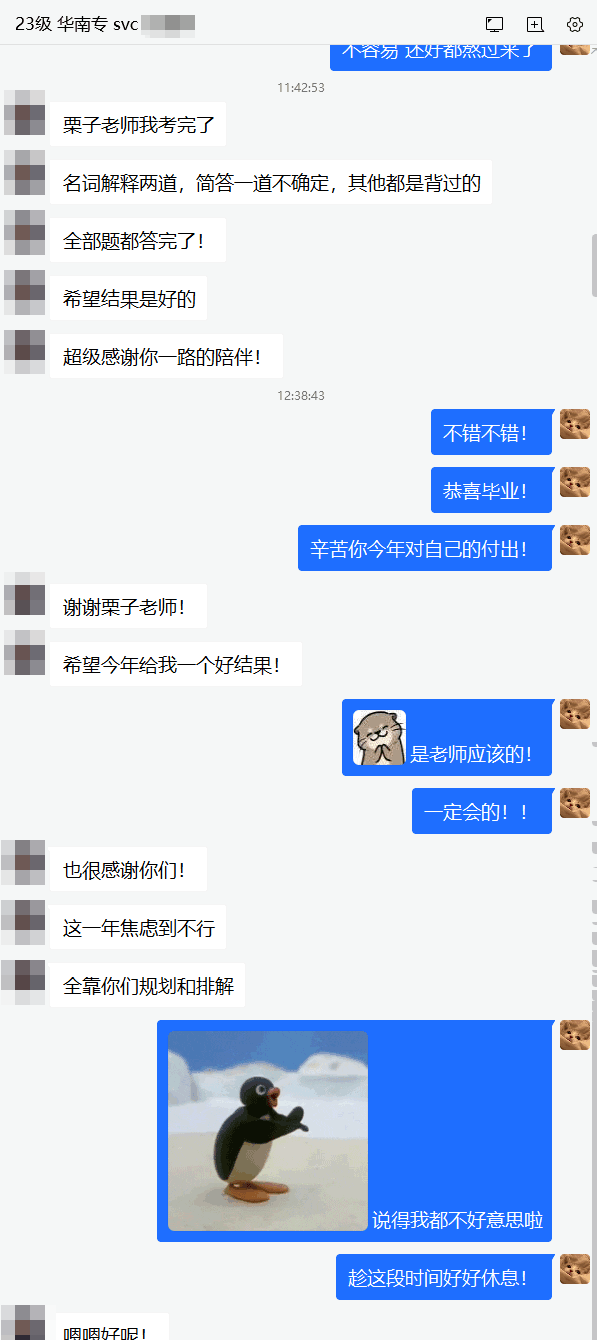The height and width of the screenshot is (1340, 597).
Task: Click the message 希望今年给我一个好结果!
Action: pos(176,664)
